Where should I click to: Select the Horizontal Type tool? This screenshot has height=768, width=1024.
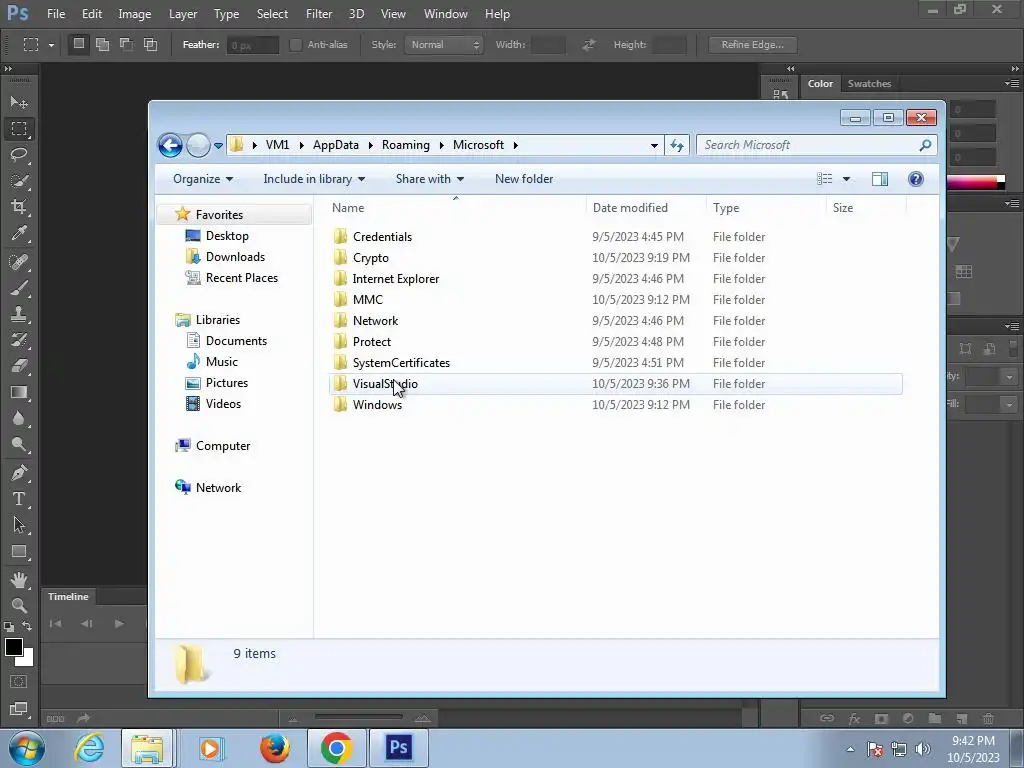coord(19,499)
